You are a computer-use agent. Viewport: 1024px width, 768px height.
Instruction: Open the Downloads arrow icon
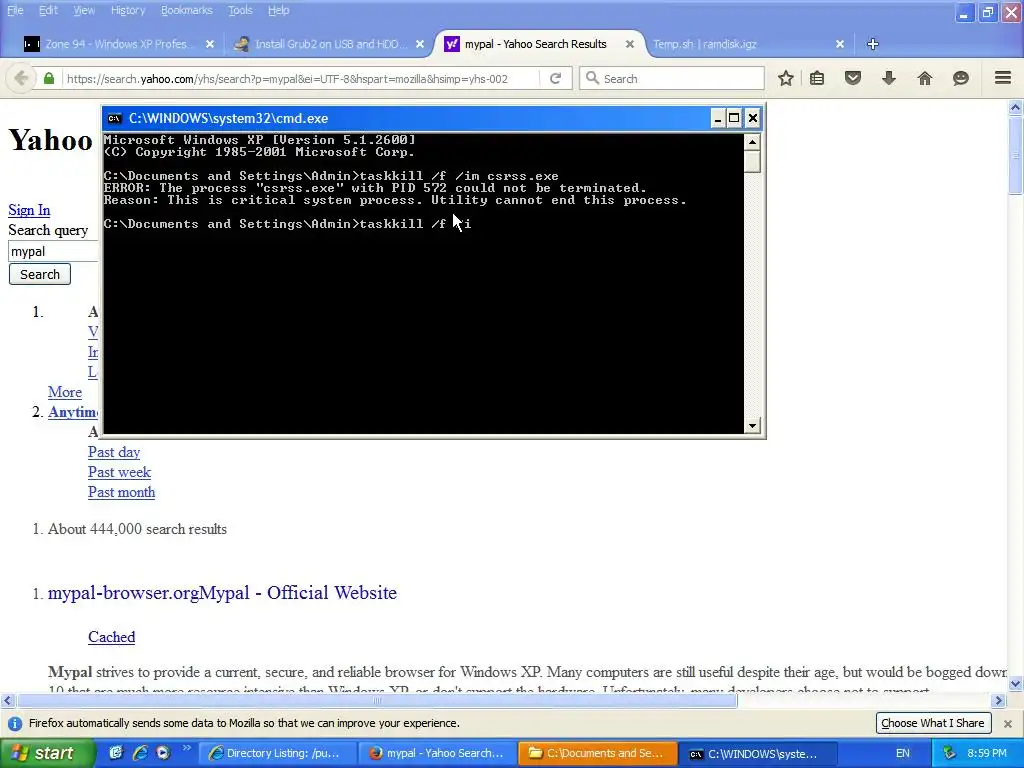[x=889, y=78]
